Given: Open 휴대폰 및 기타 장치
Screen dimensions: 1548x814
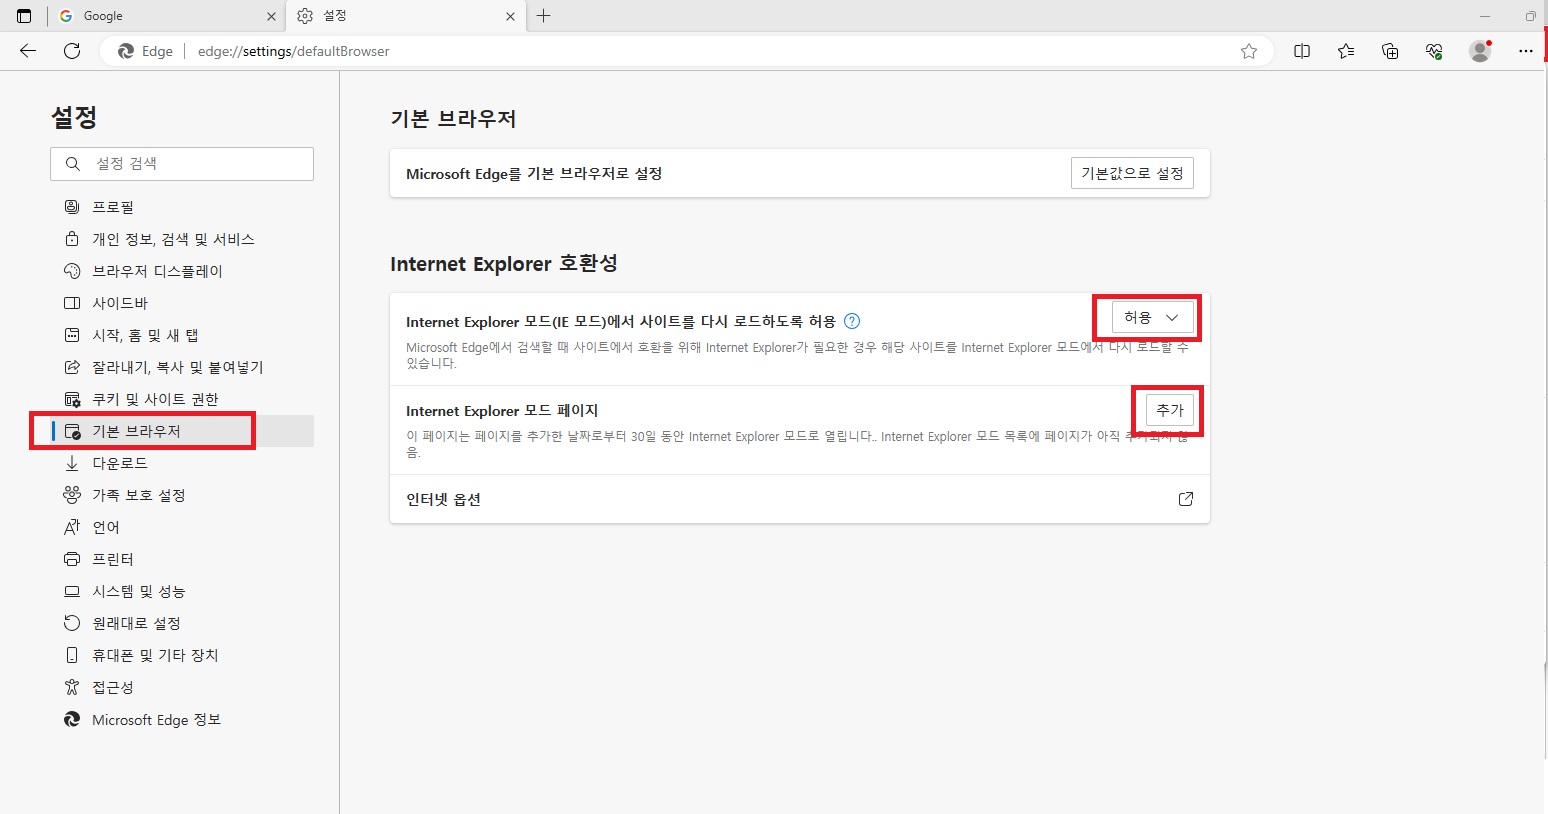Looking at the screenshot, I should [182, 655].
